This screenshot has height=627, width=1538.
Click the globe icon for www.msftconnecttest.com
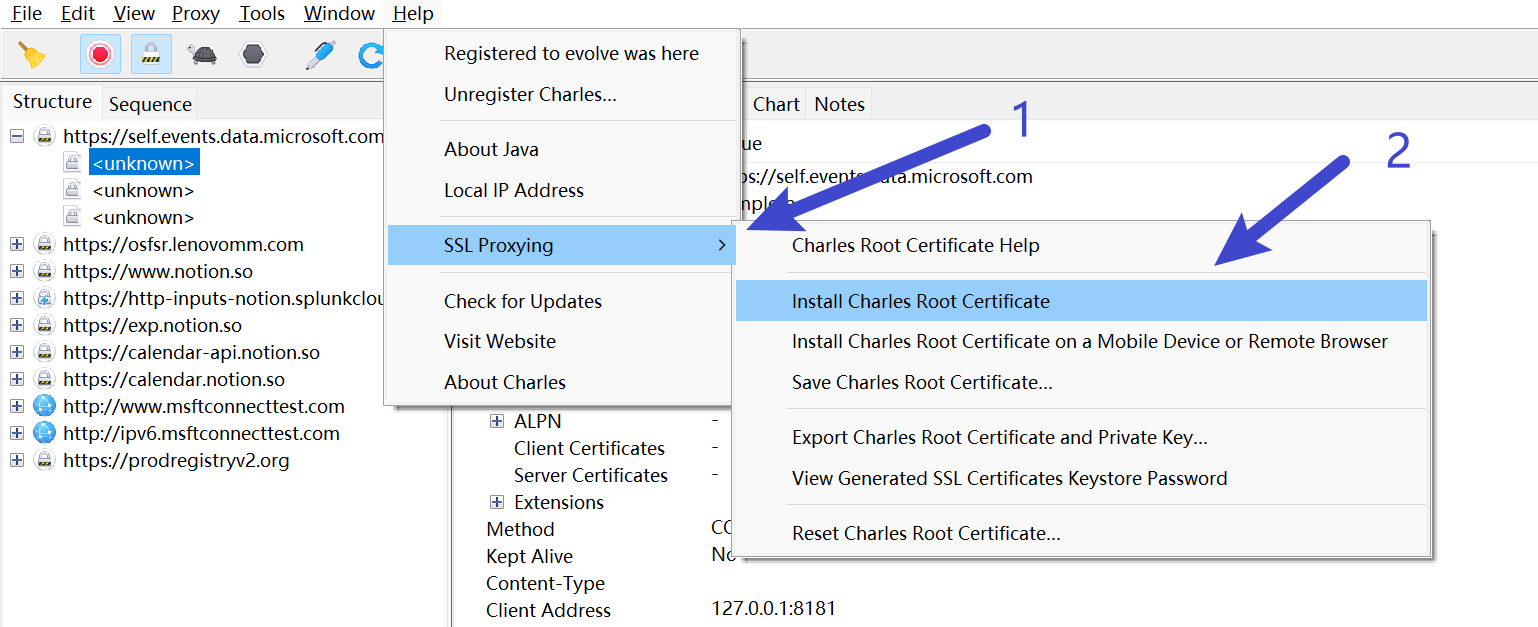pyautogui.click(x=44, y=406)
